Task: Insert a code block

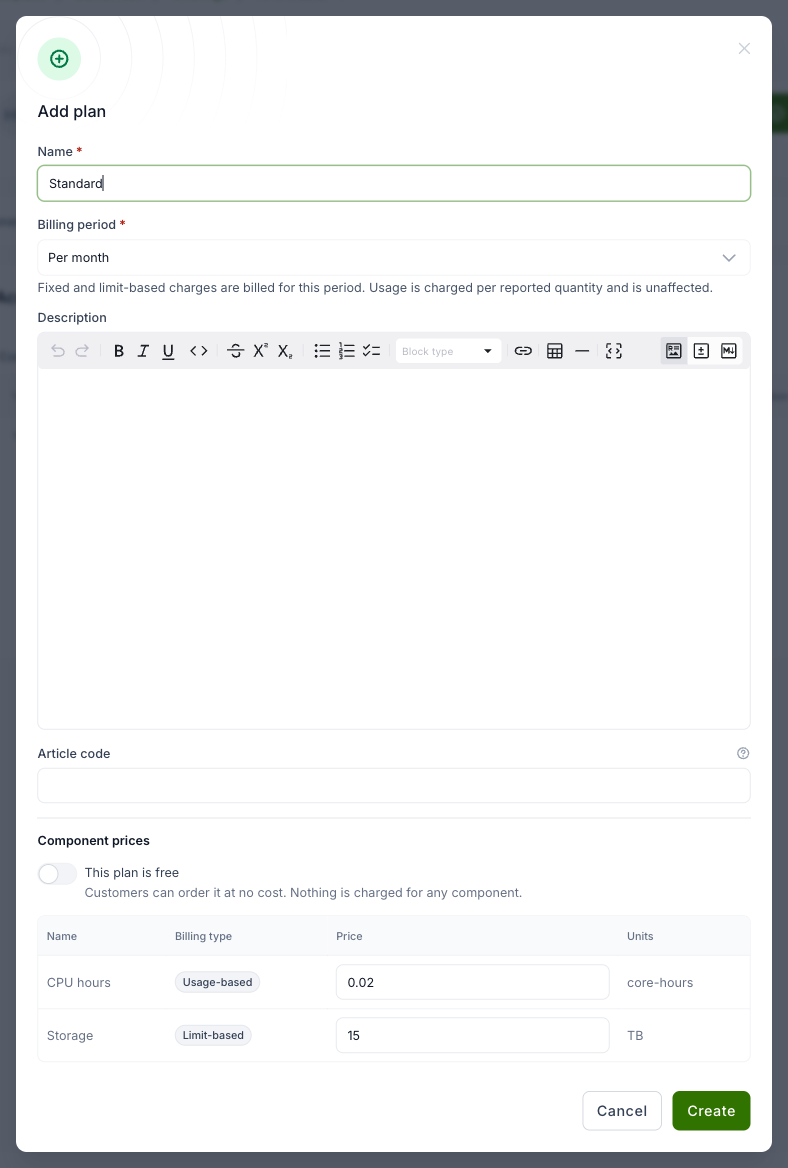Action: pos(614,351)
